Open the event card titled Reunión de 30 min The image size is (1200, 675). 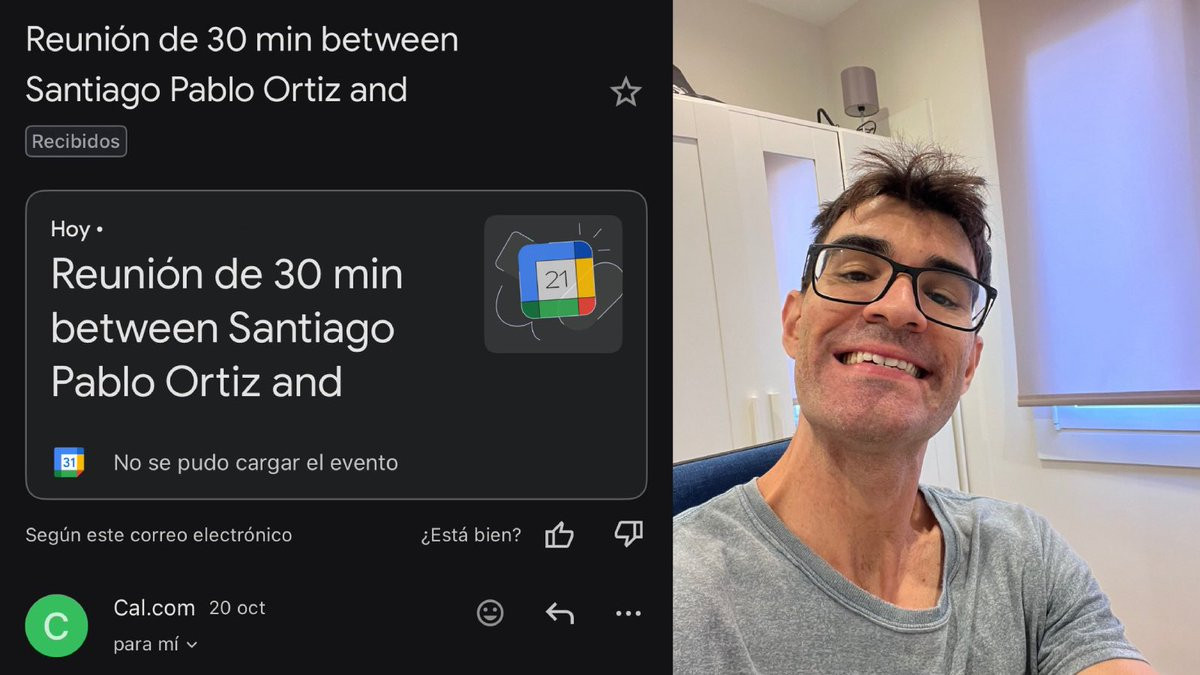[336, 344]
